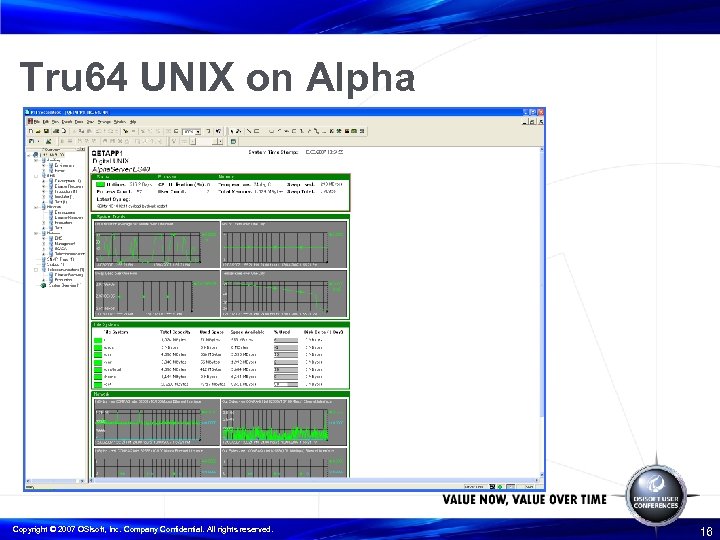Click the green status bar indicator icon
The image size is (720, 540).
[500, 487]
